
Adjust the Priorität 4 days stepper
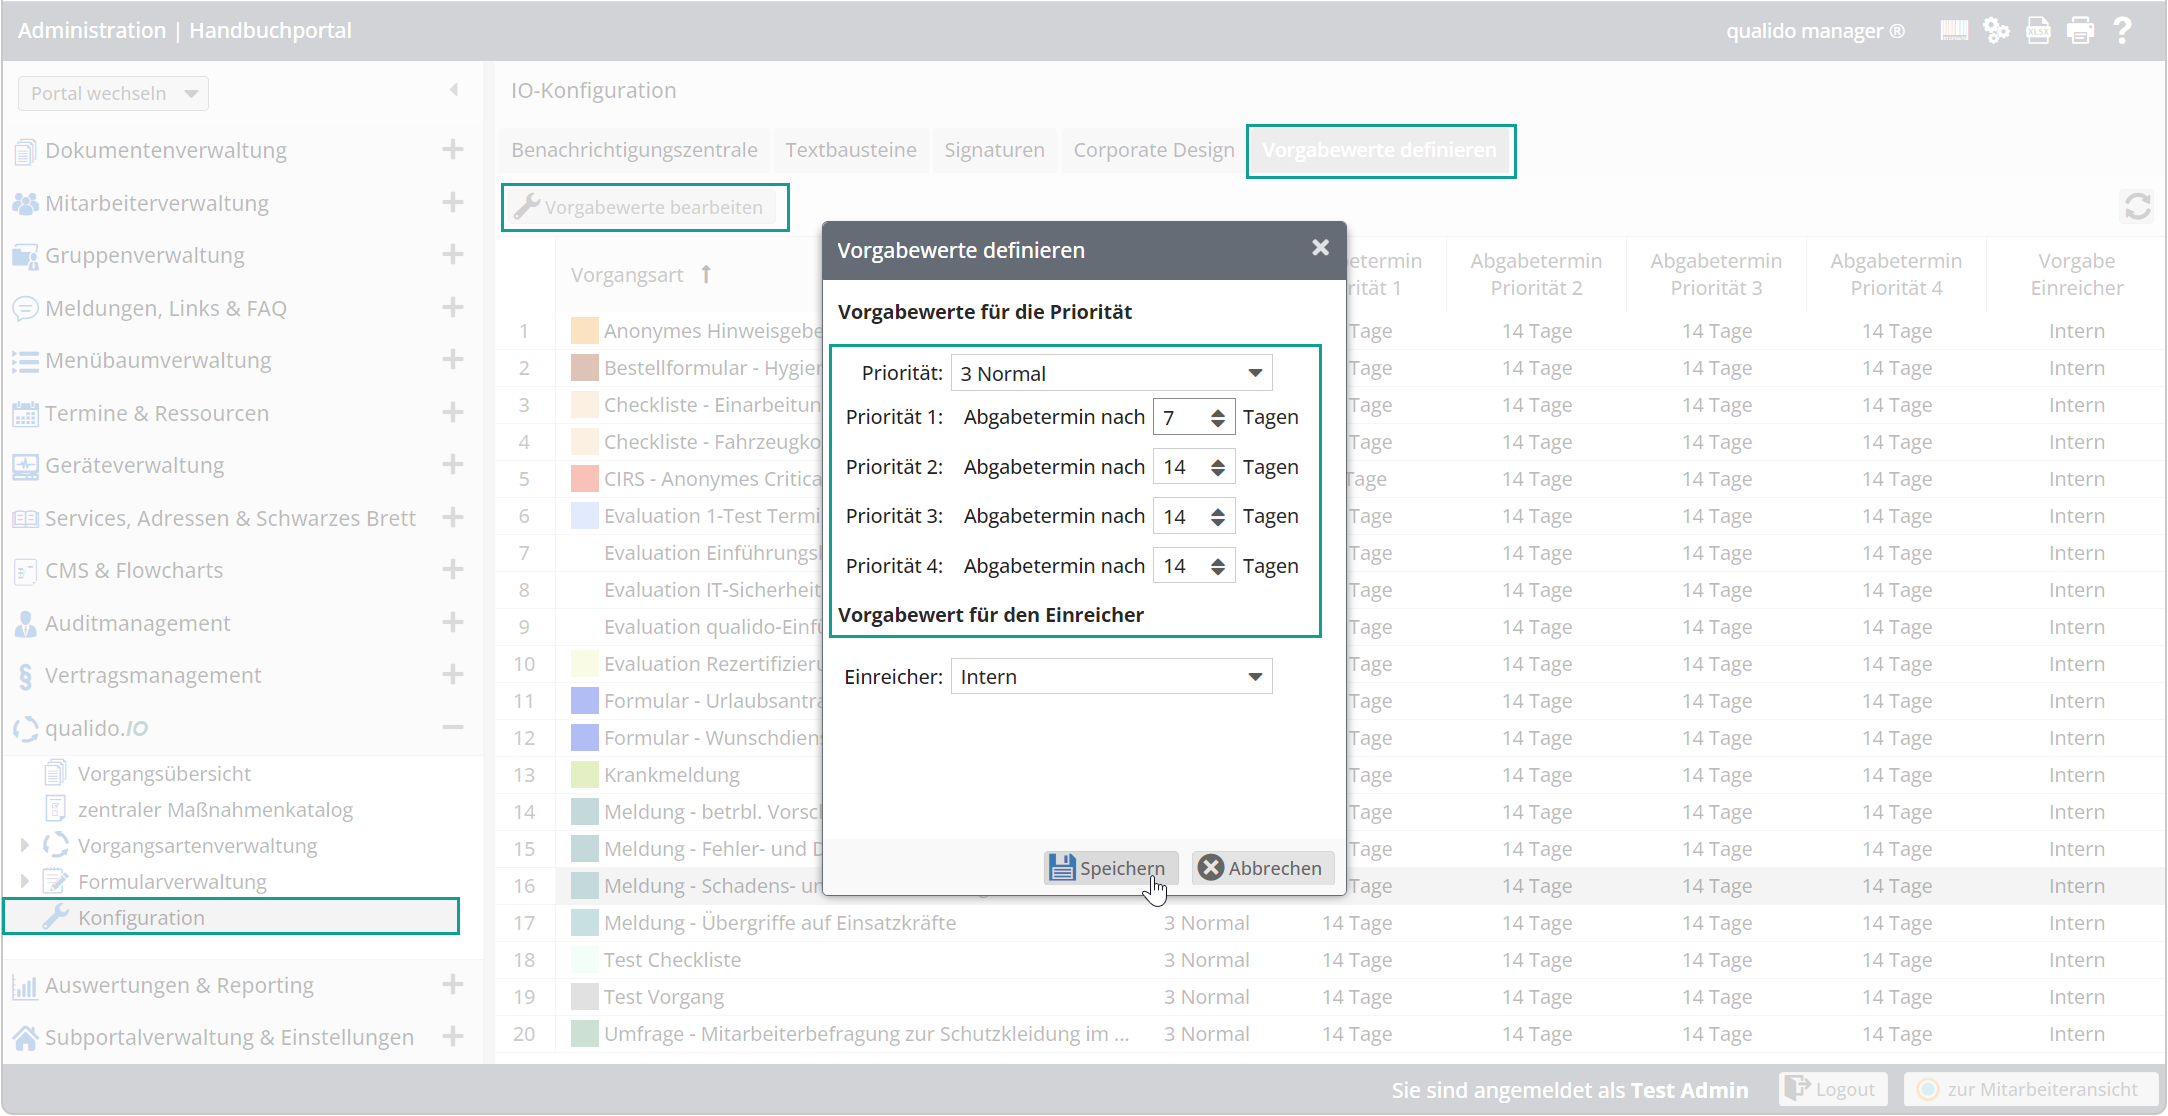(1217, 567)
